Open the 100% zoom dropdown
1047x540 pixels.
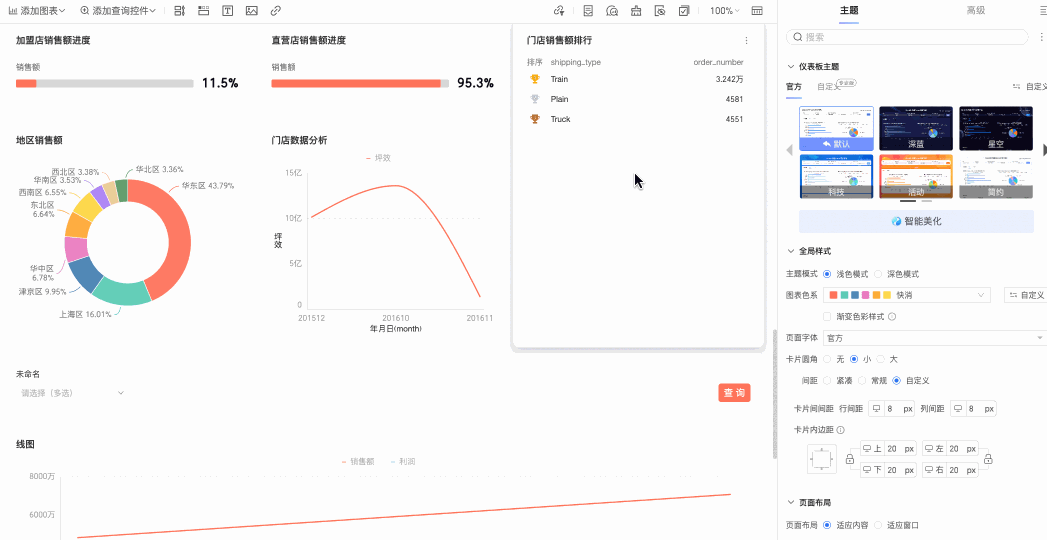(x=724, y=11)
